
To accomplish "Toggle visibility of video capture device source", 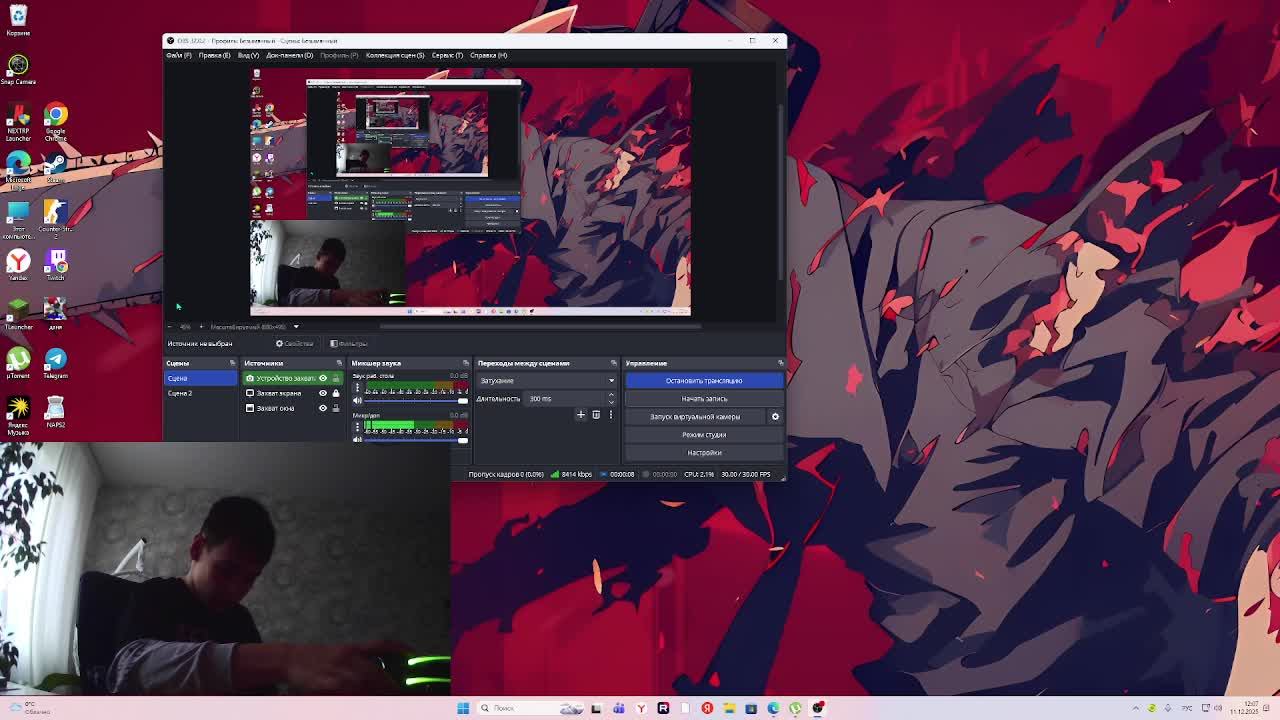I will tap(323, 378).
